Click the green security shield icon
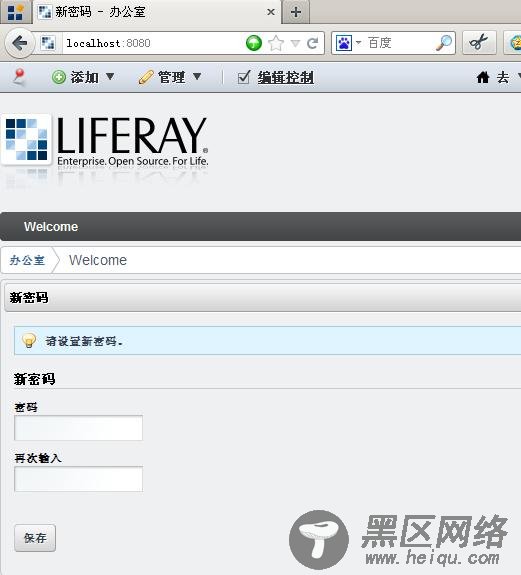 click(254, 43)
